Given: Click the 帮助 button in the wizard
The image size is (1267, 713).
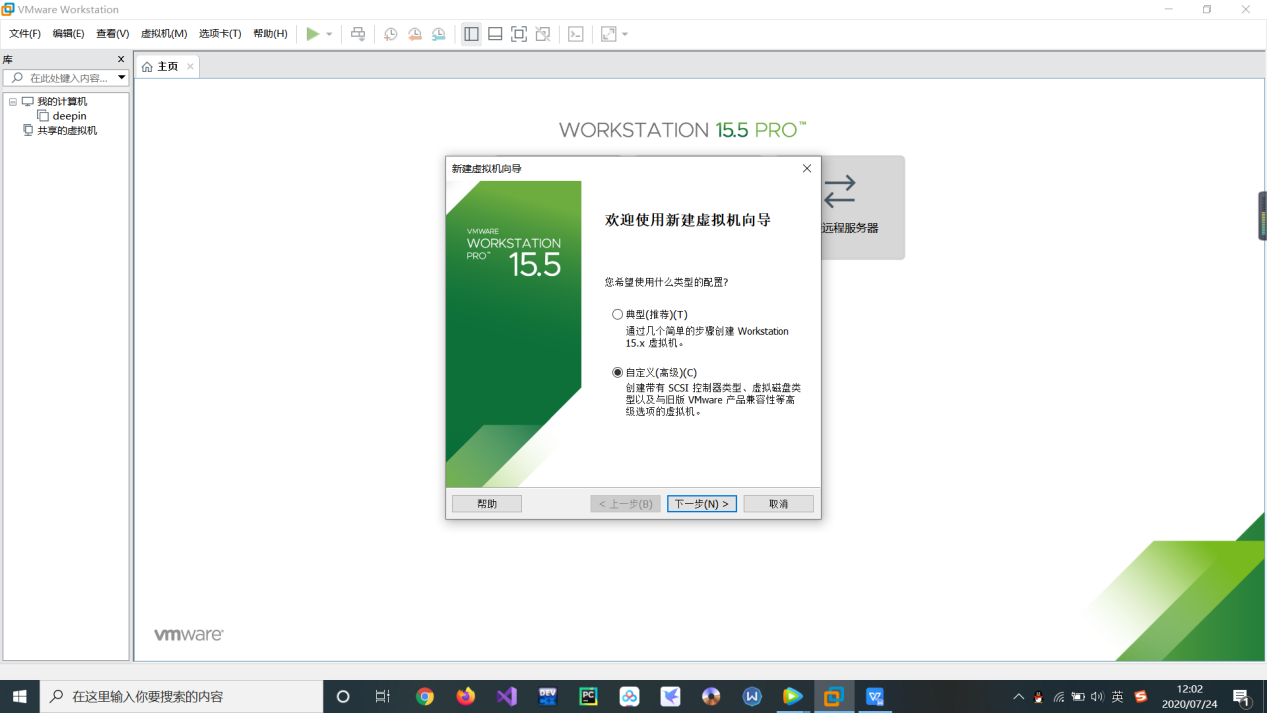Looking at the screenshot, I should (487, 504).
